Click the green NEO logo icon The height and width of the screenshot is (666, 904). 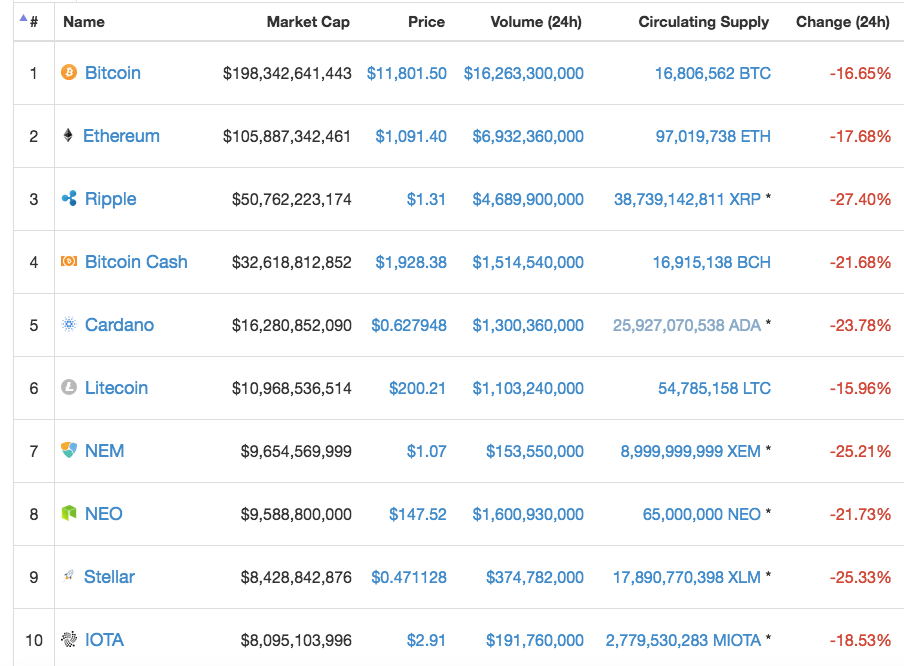click(69, 514)
